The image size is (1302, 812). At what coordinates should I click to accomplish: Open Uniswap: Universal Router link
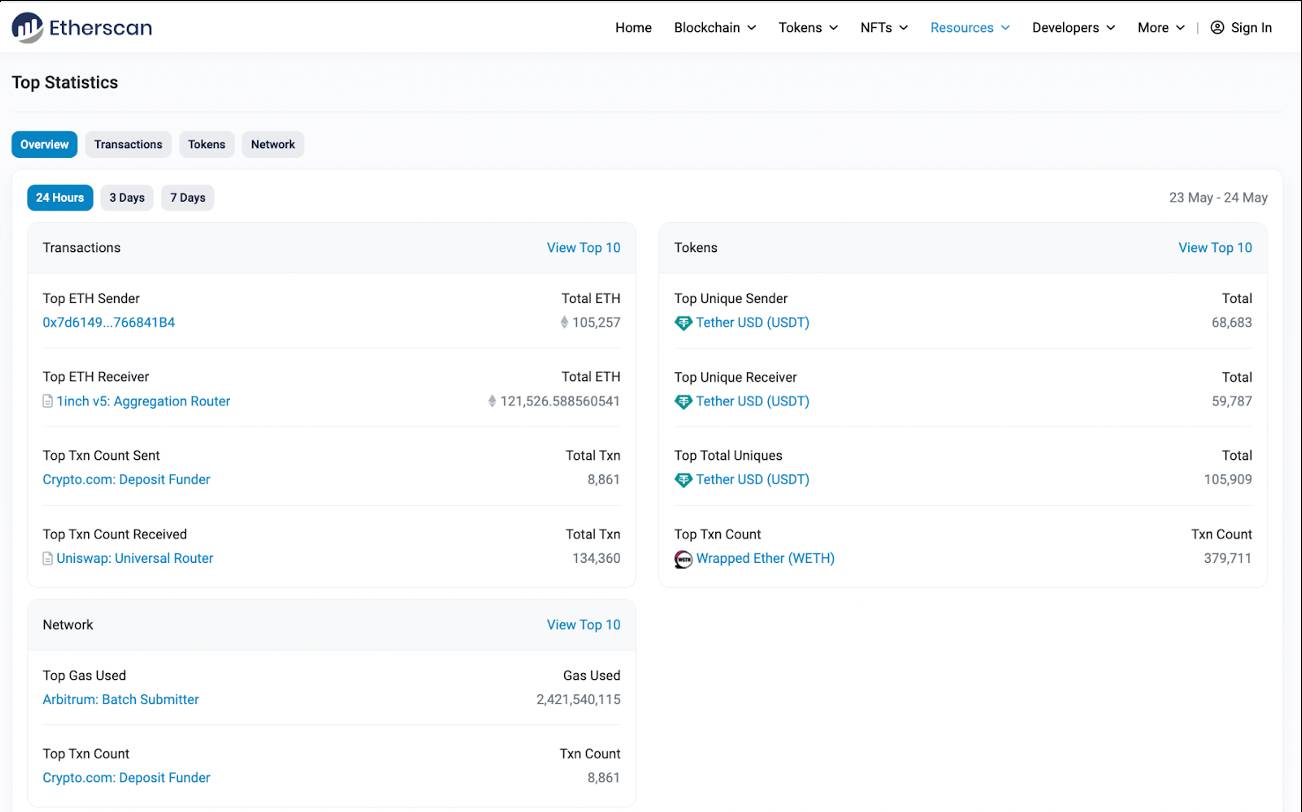135,559
